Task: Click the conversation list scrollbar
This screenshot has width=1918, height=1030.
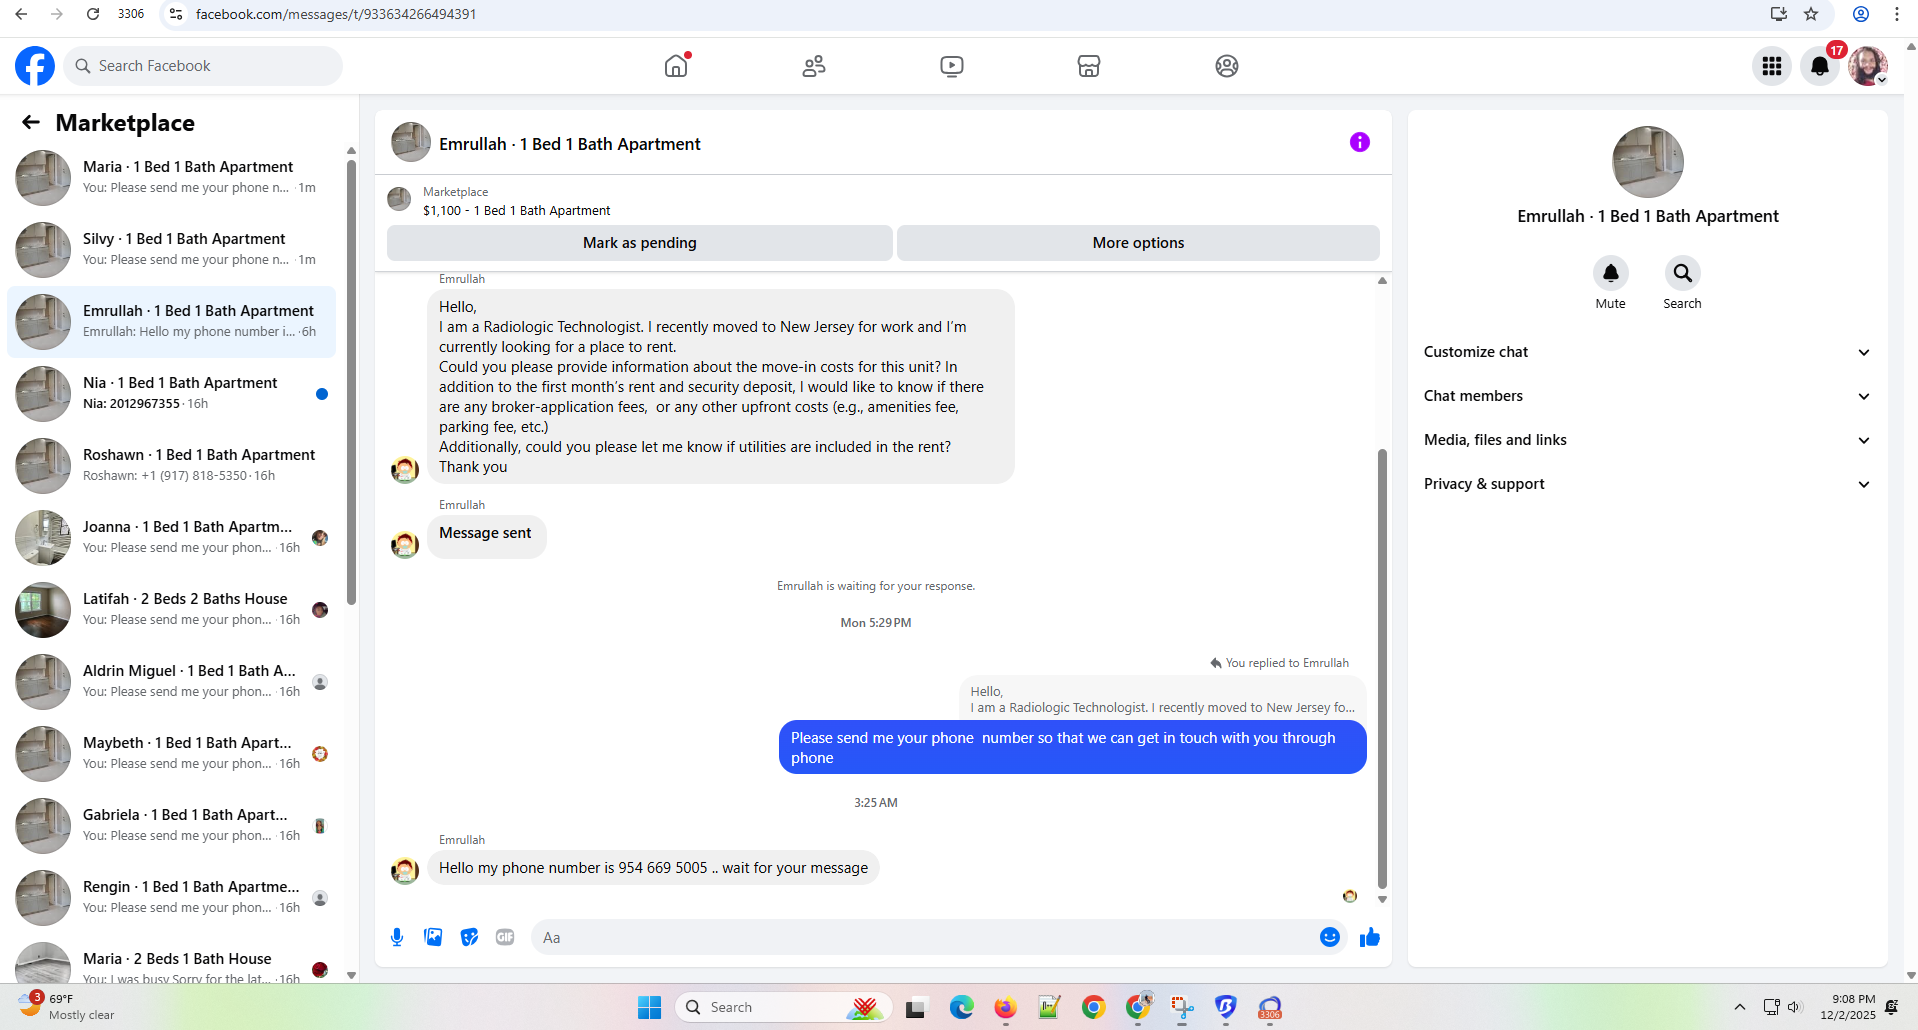Action: (x=351, y=382)
